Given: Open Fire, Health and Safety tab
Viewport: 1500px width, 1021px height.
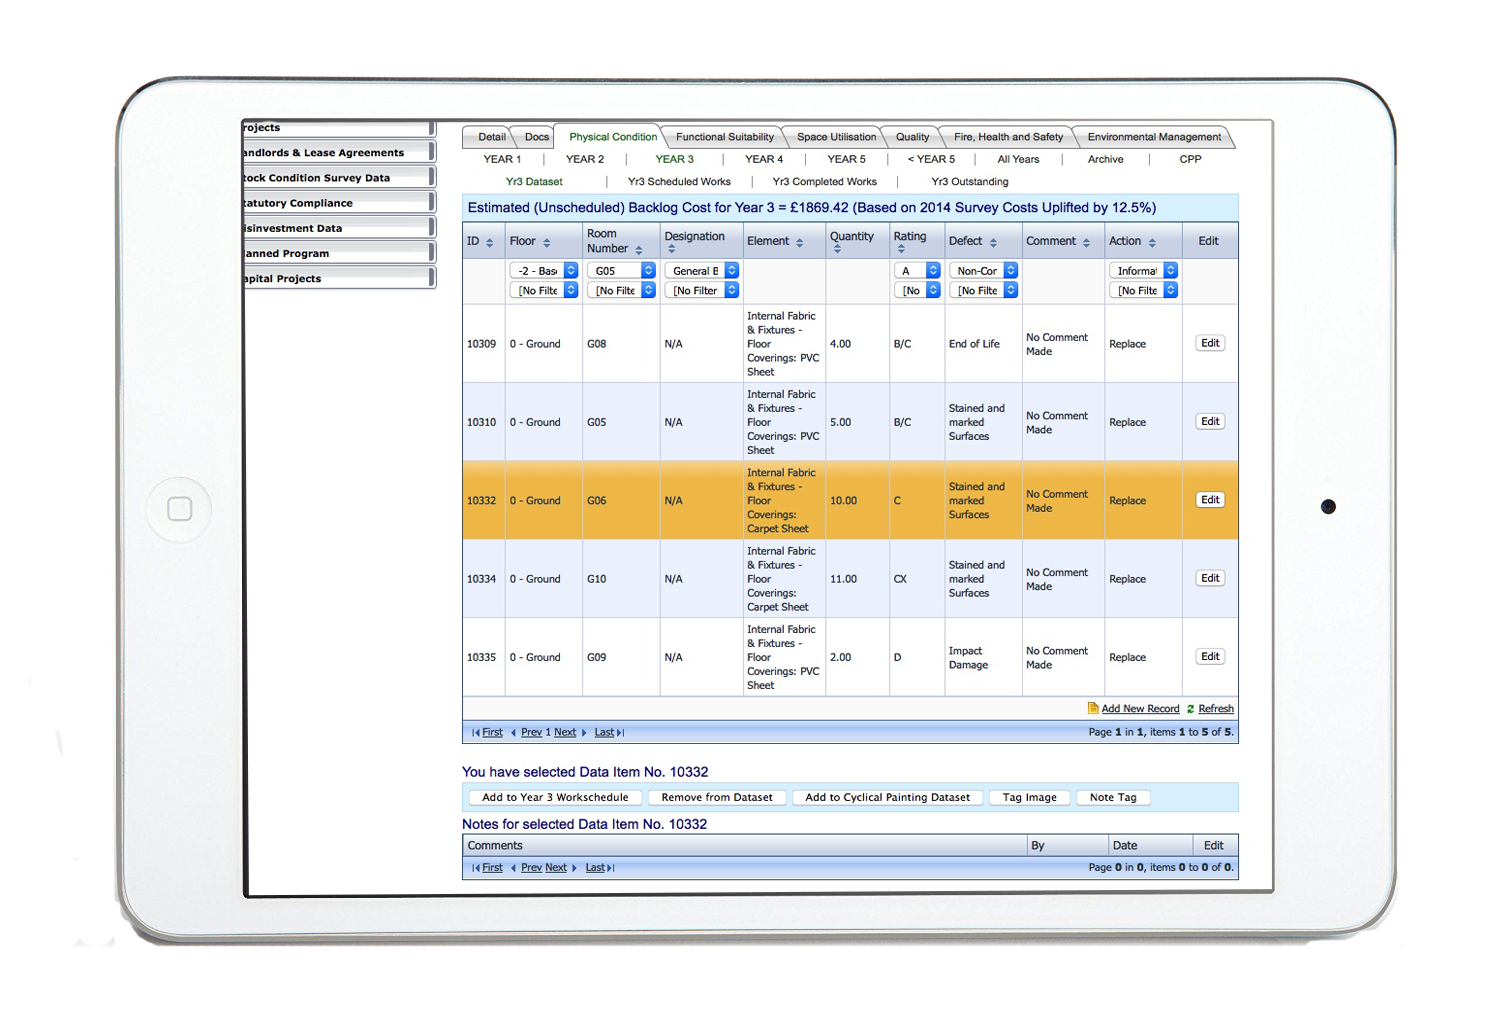Looking at the screenshot, I should (1008, 137).
